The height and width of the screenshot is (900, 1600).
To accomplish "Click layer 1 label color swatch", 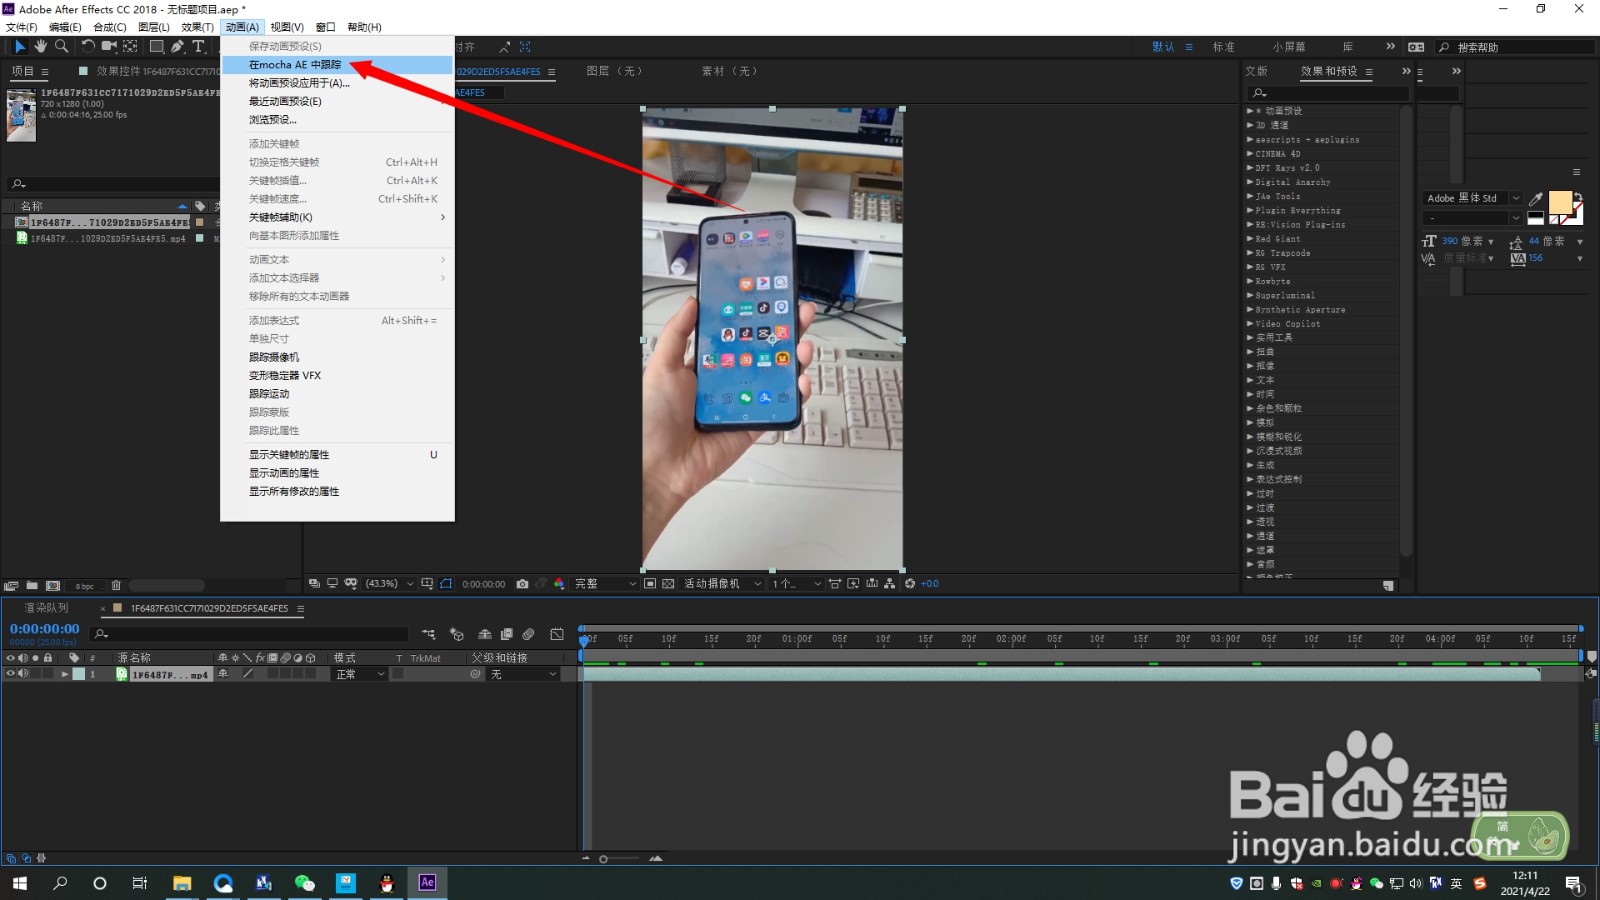I will pyautogui.click(x=79, y=675).
